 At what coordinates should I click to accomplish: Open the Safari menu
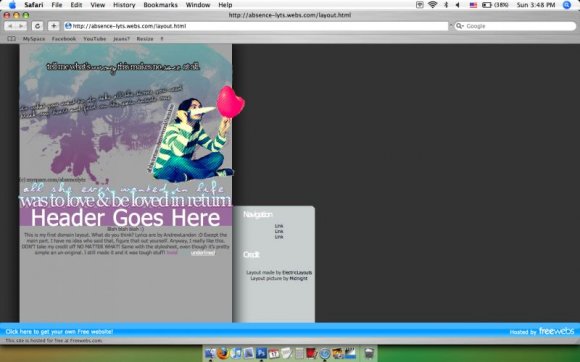34,5
